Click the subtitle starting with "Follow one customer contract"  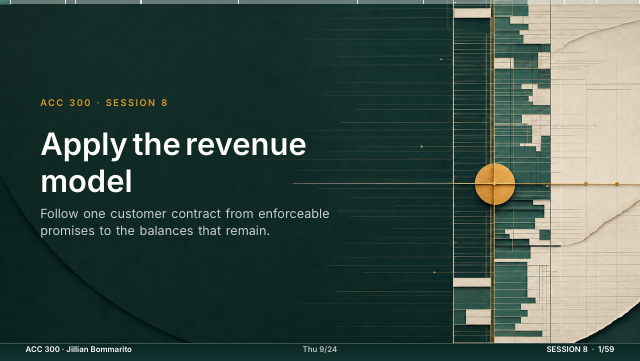(184, 222)
